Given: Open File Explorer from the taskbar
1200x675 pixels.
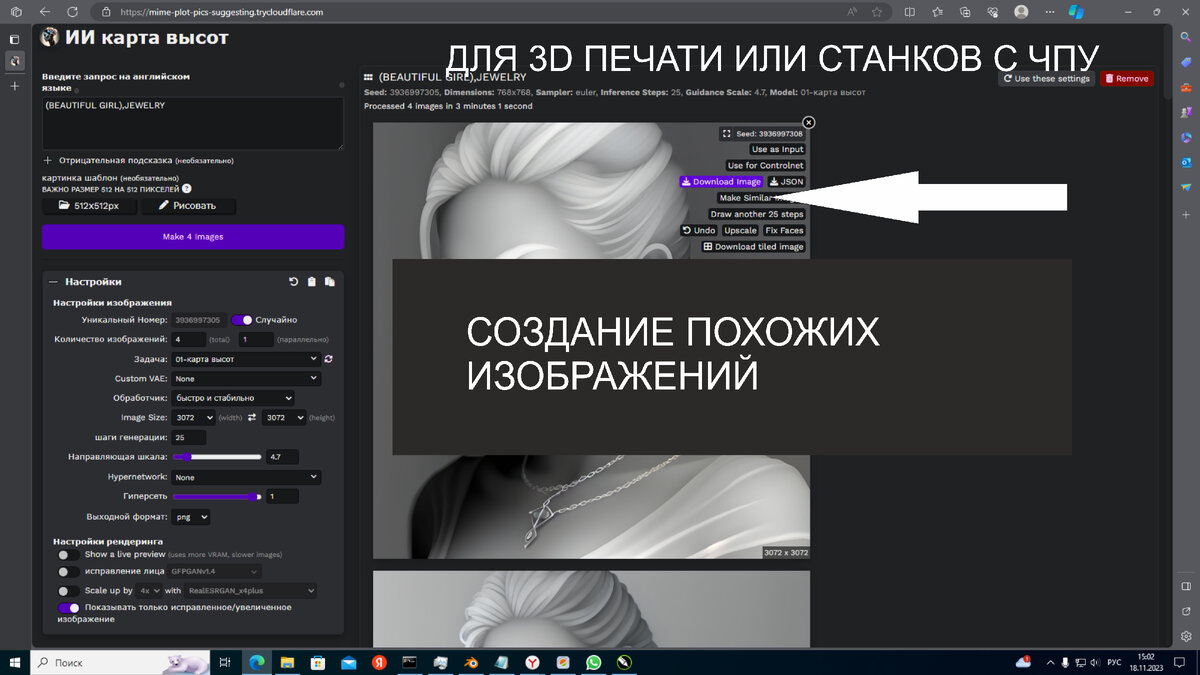Looking at the screenshot, I should pos(287,662).
